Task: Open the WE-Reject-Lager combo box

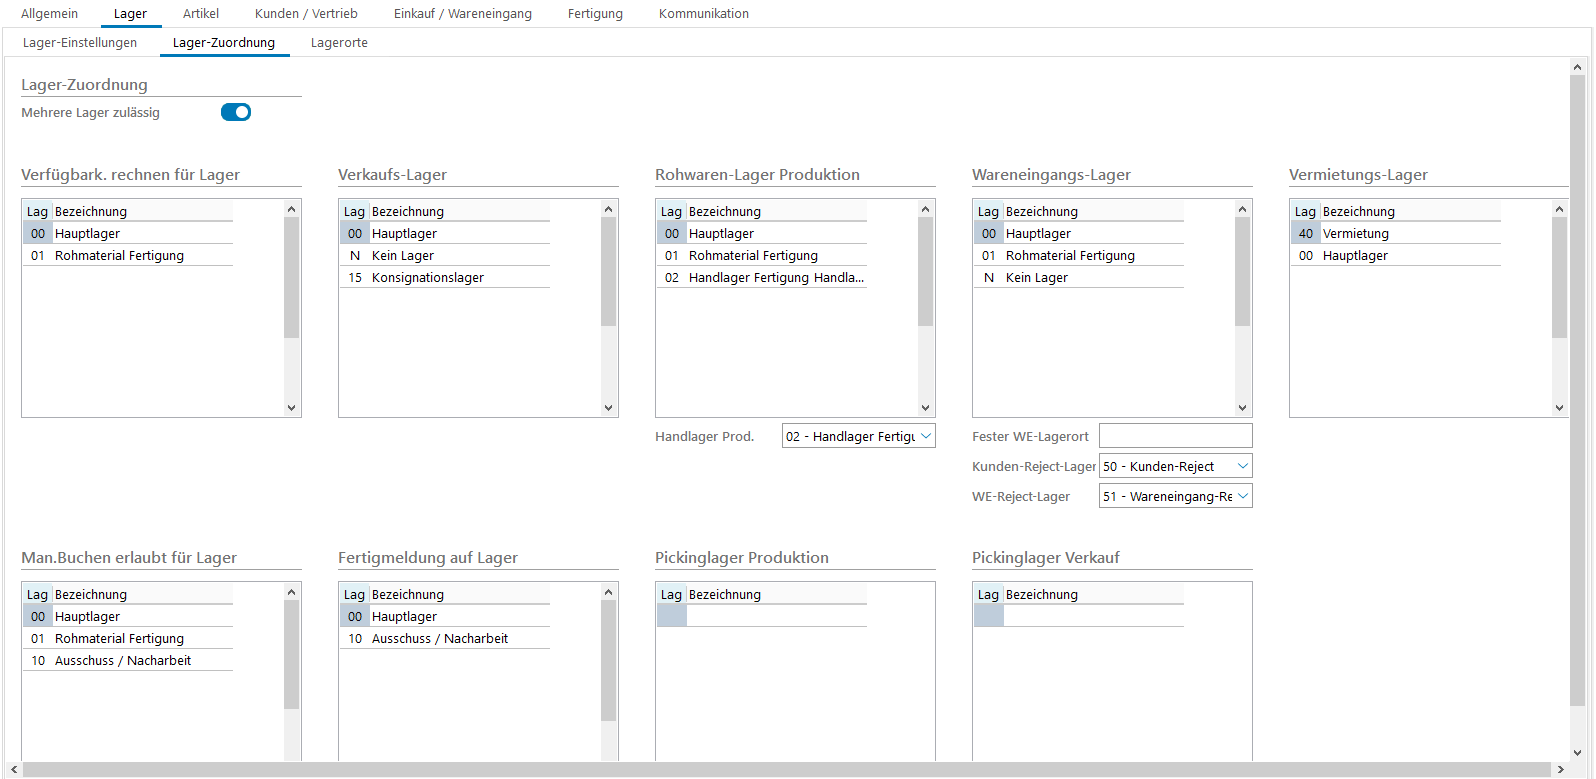Action: point(1242,496)
